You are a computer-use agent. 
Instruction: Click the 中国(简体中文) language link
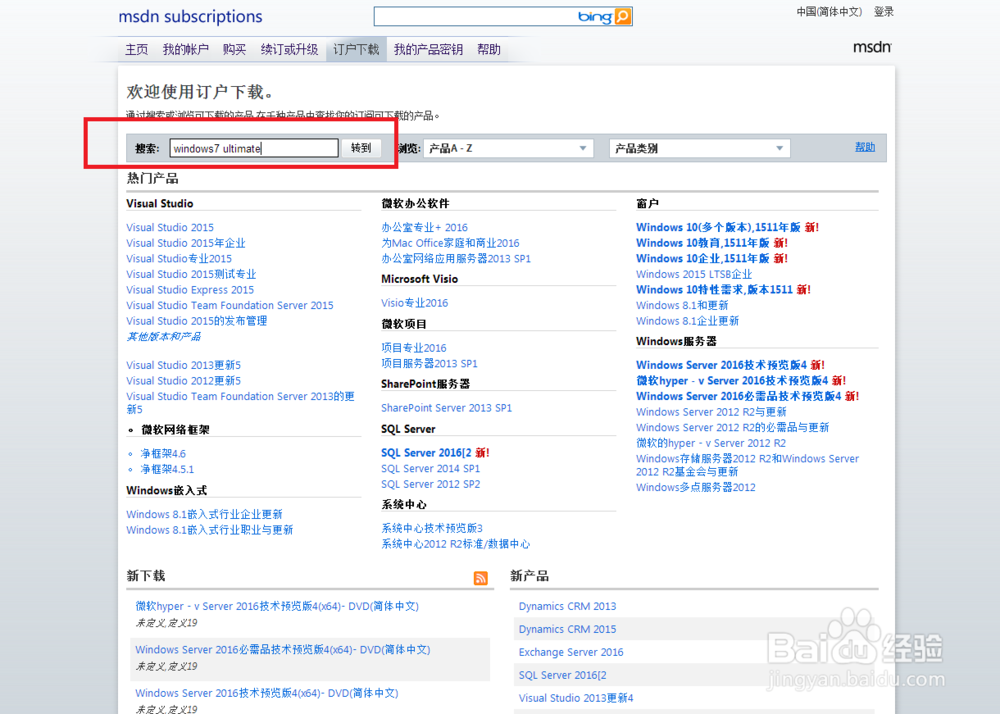(829, 11)
